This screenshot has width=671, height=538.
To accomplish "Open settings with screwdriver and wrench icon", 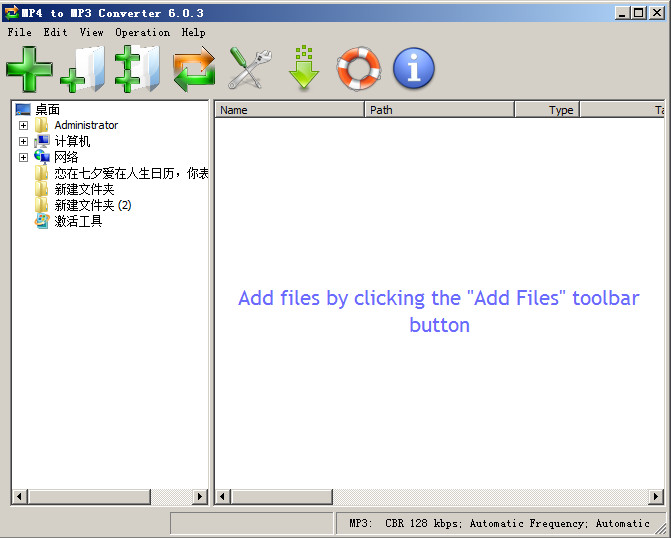I will click(249, 68).
